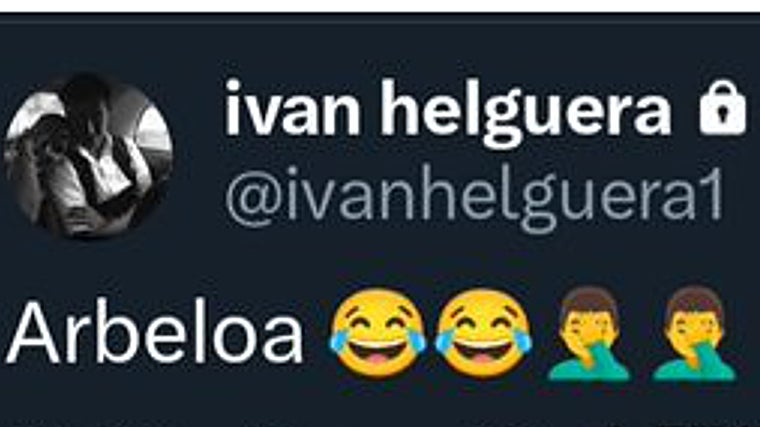
Task: Click the word Arbeloa in the tweet
Action: click(155, 333)
